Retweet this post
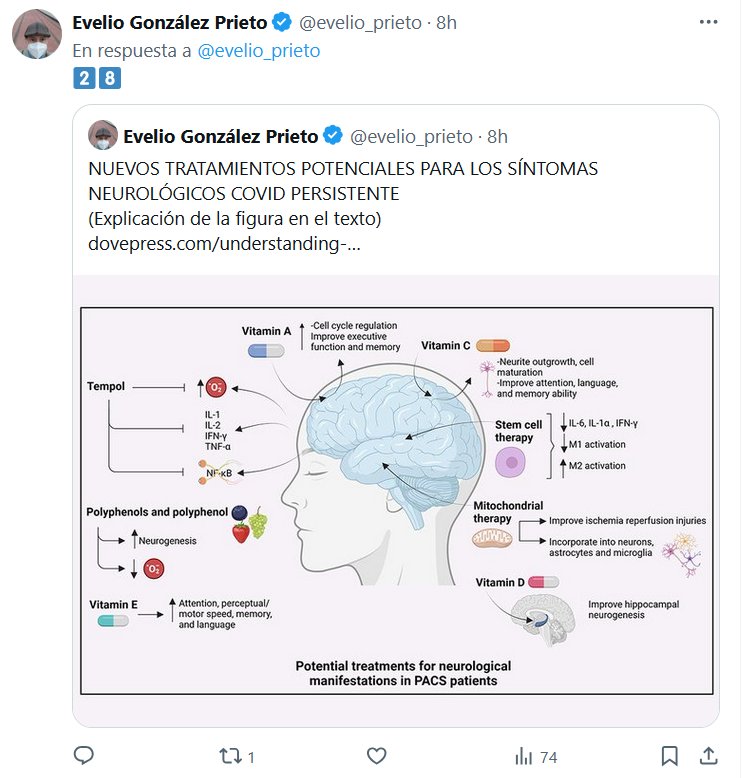742x778 pixels. point(232,755)
